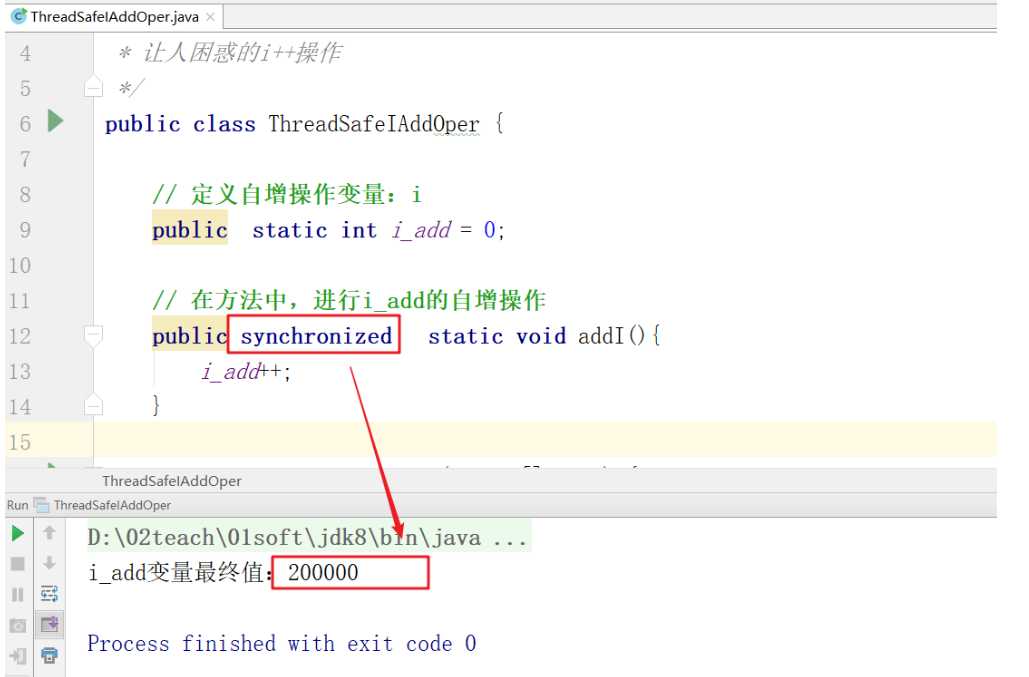The width and height of the screenshot is (1029, 677).
Task: Click the i_add variable on line 9
Action: pos(421,230)
